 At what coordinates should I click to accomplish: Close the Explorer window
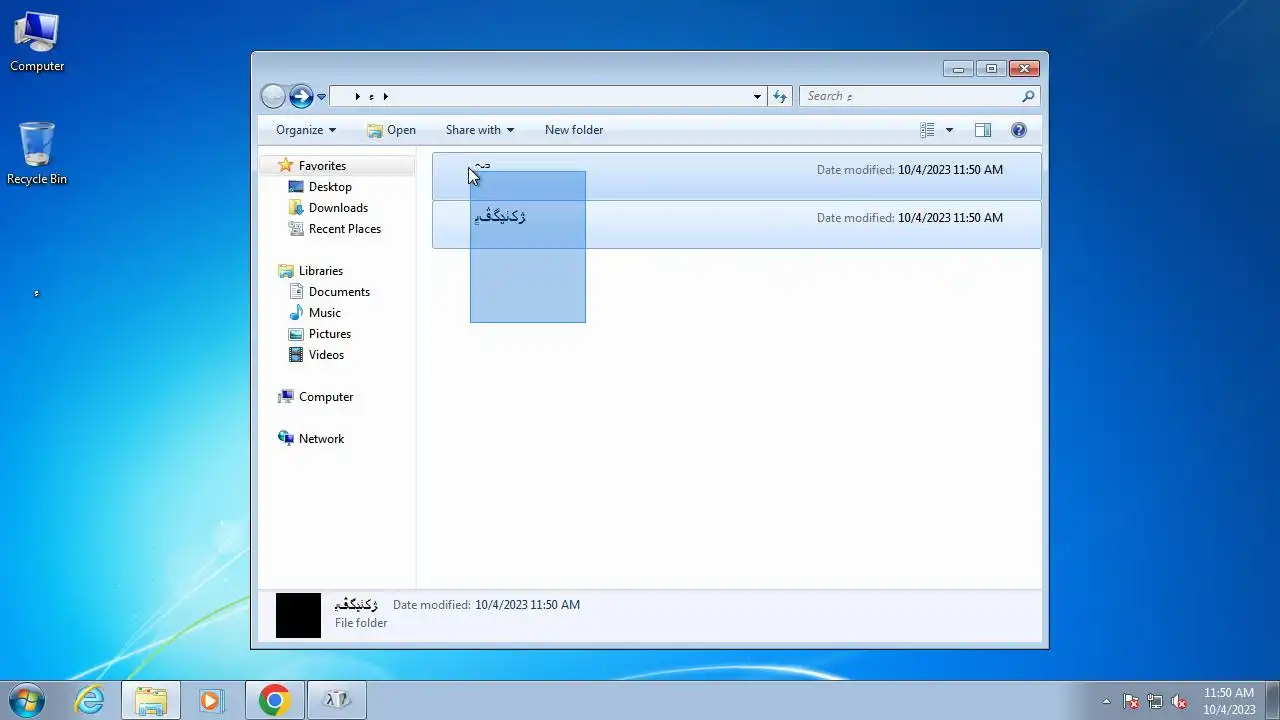pyautogui.click(x=1024, y=69)
